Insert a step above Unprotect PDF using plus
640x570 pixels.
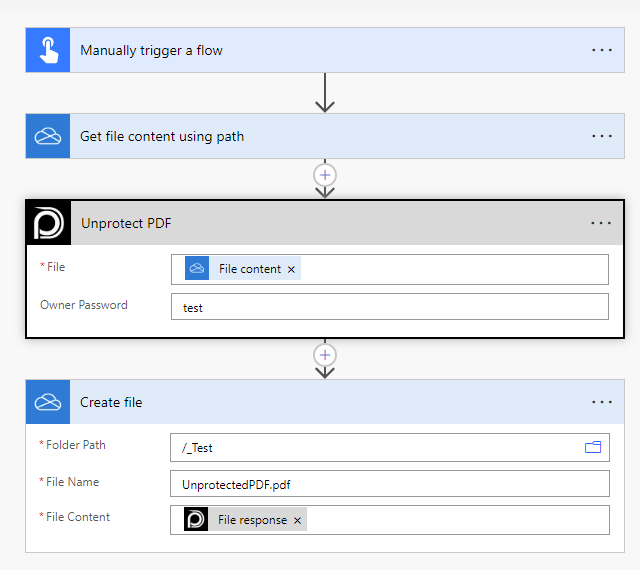[x=324, y=174]
